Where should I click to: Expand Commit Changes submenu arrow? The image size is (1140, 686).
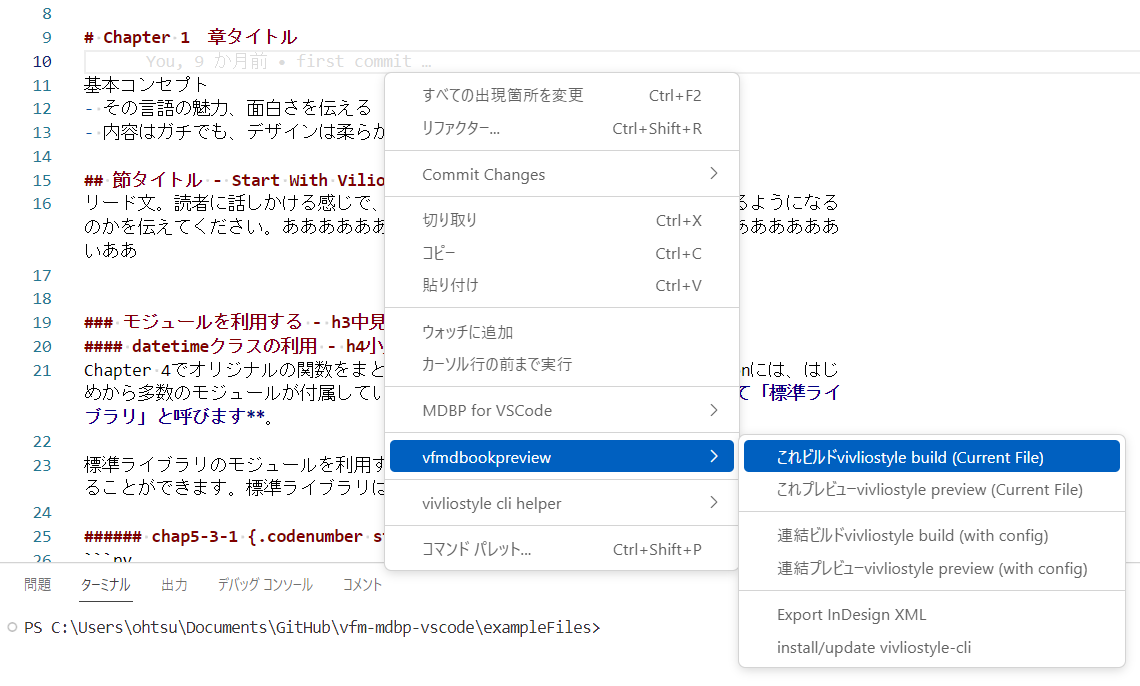(x=713, y=174)
